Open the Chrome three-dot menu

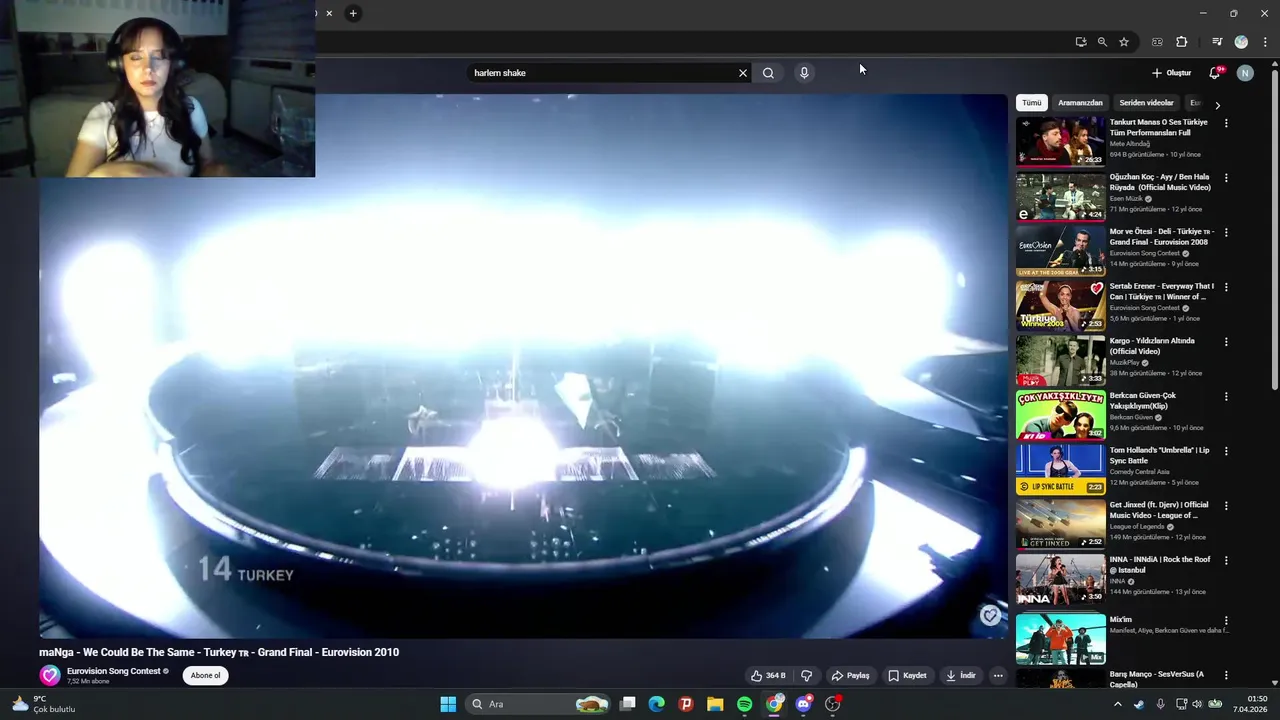1265,42
